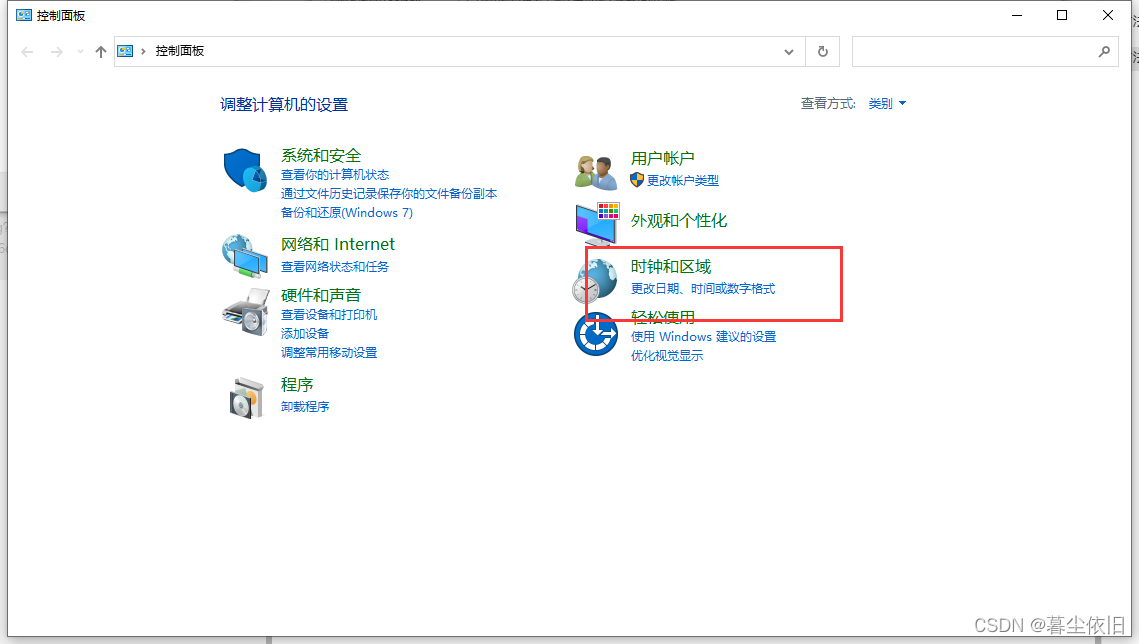The height and width of the screenshot is (644, 1139).
Task: Click the refresh button in address bar
Action: point(822,52)
